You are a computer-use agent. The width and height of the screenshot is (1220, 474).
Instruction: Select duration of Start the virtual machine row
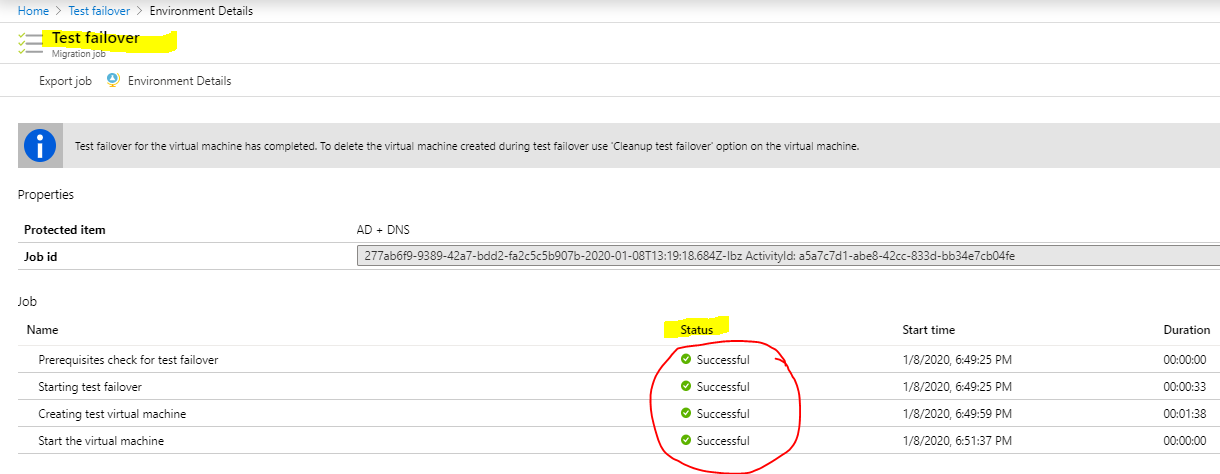point(1185,441)
